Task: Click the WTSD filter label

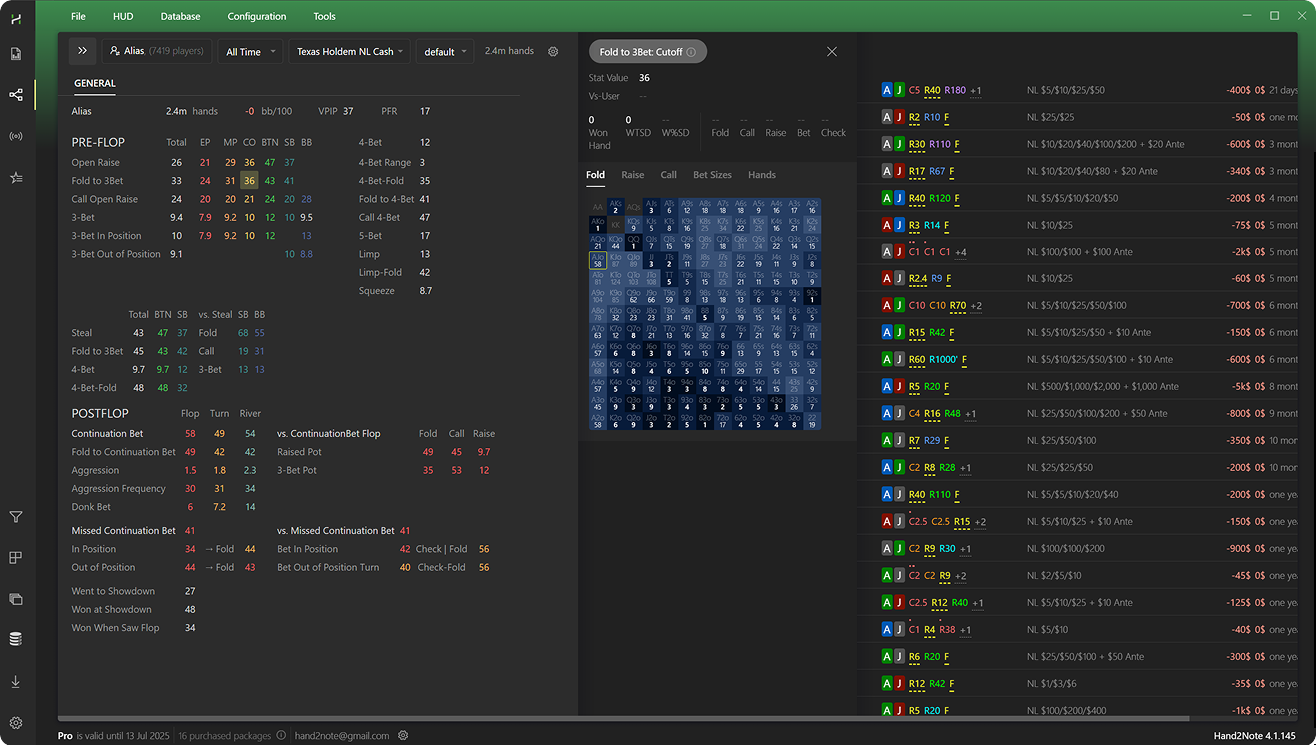Action: click(x=639, y=132)
